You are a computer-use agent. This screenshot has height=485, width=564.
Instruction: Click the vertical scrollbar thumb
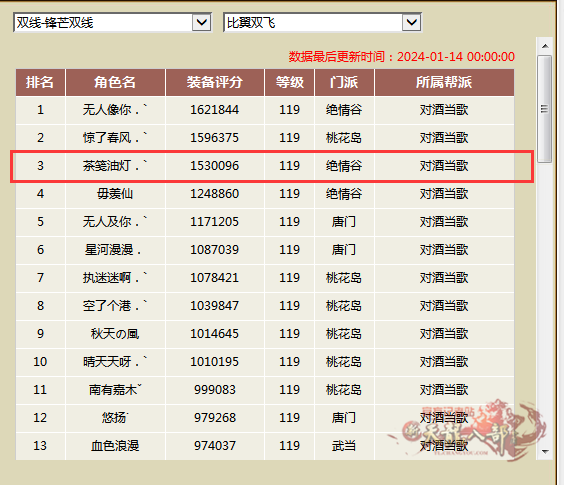point(545,109)
